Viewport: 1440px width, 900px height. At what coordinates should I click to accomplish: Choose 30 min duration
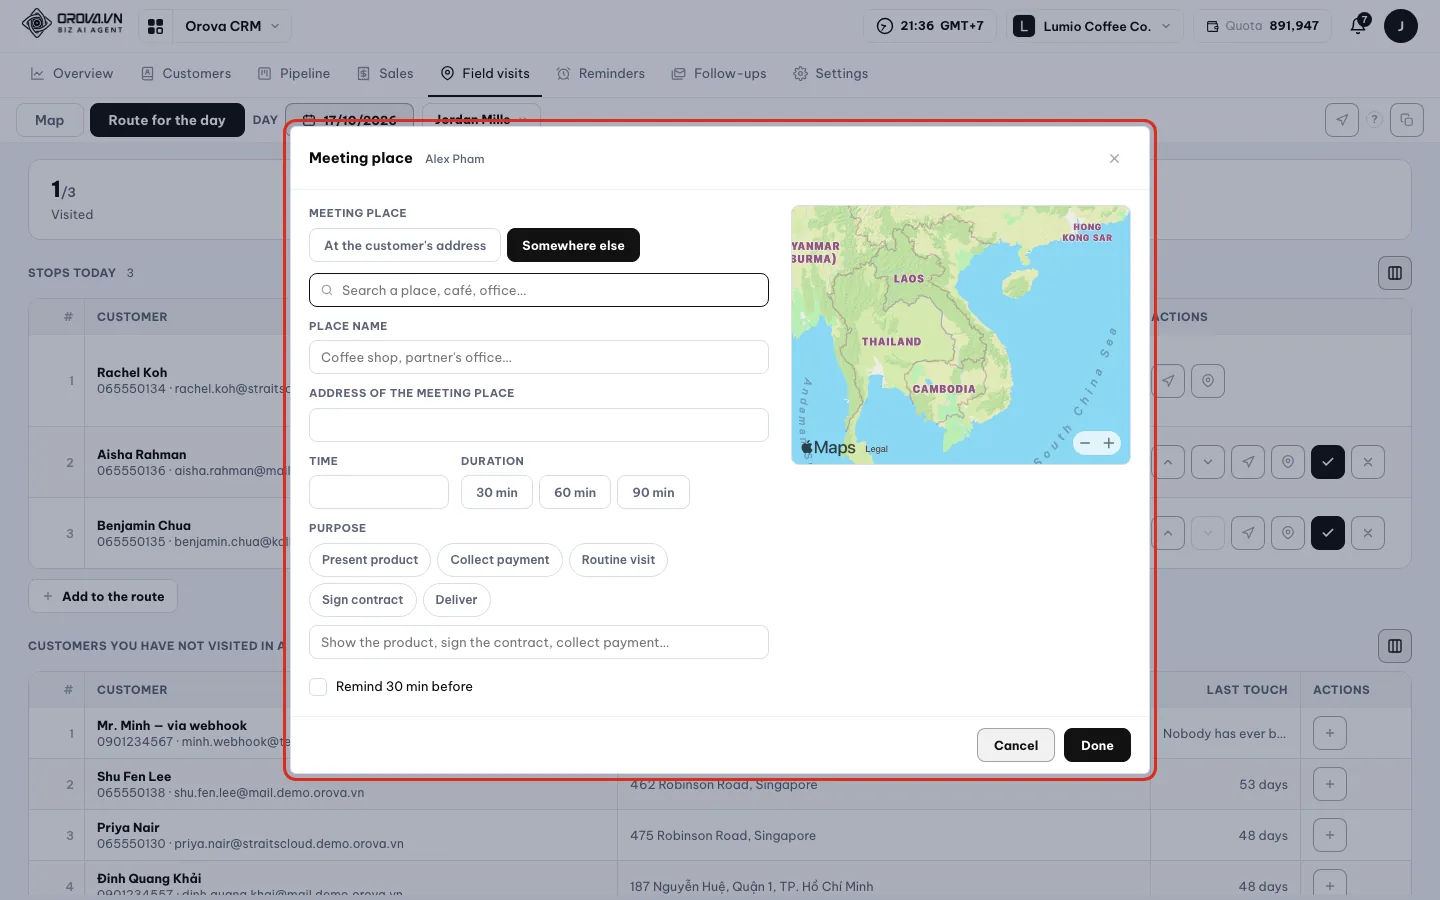(497, 492)
